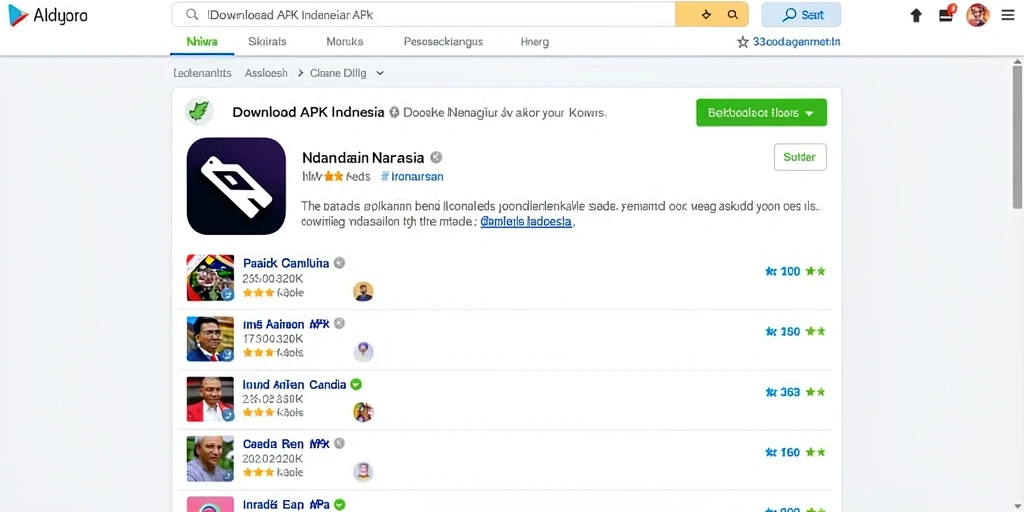Viewport: 1024px width, 512px height.
Task: Click the chevron between Assloesh and Clane Dliig
Action: click(x=300, y=73)
